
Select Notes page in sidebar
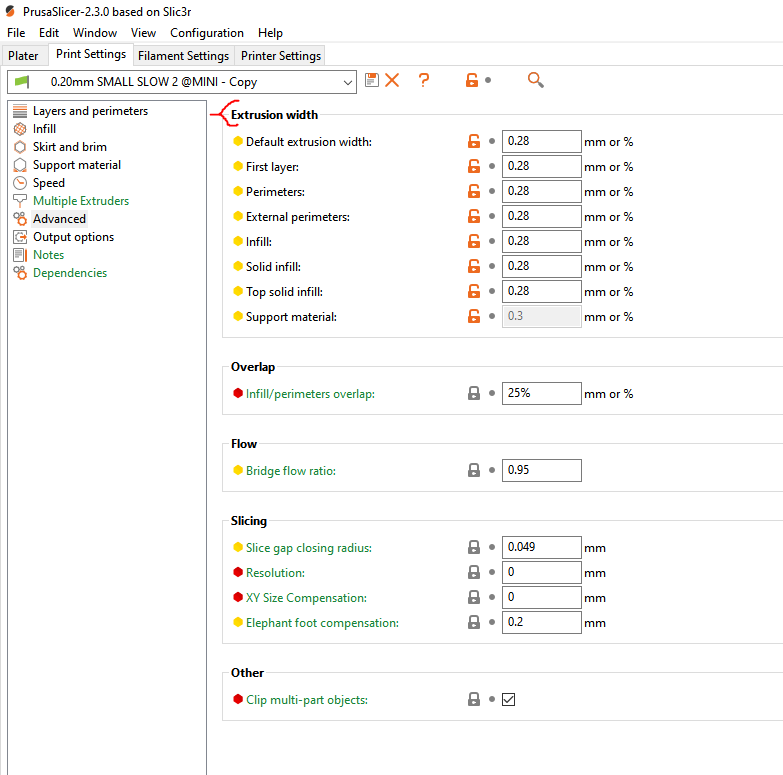coord(48,255)
